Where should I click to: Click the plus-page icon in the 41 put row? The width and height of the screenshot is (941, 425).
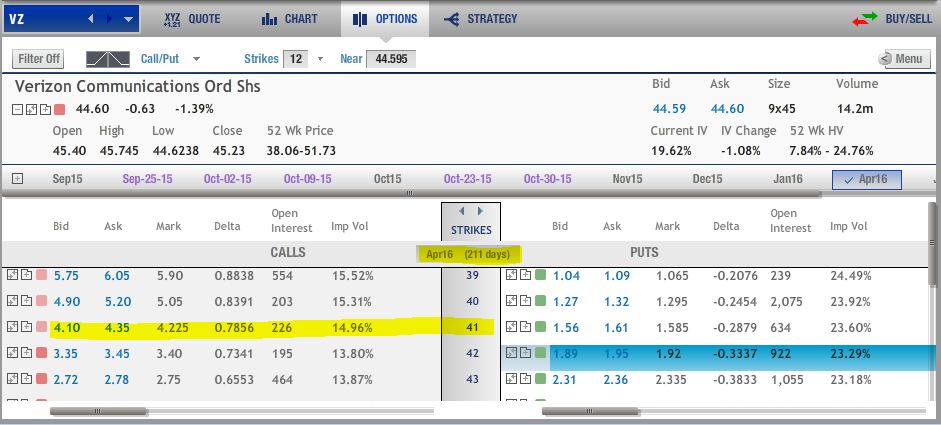[525, 327]
